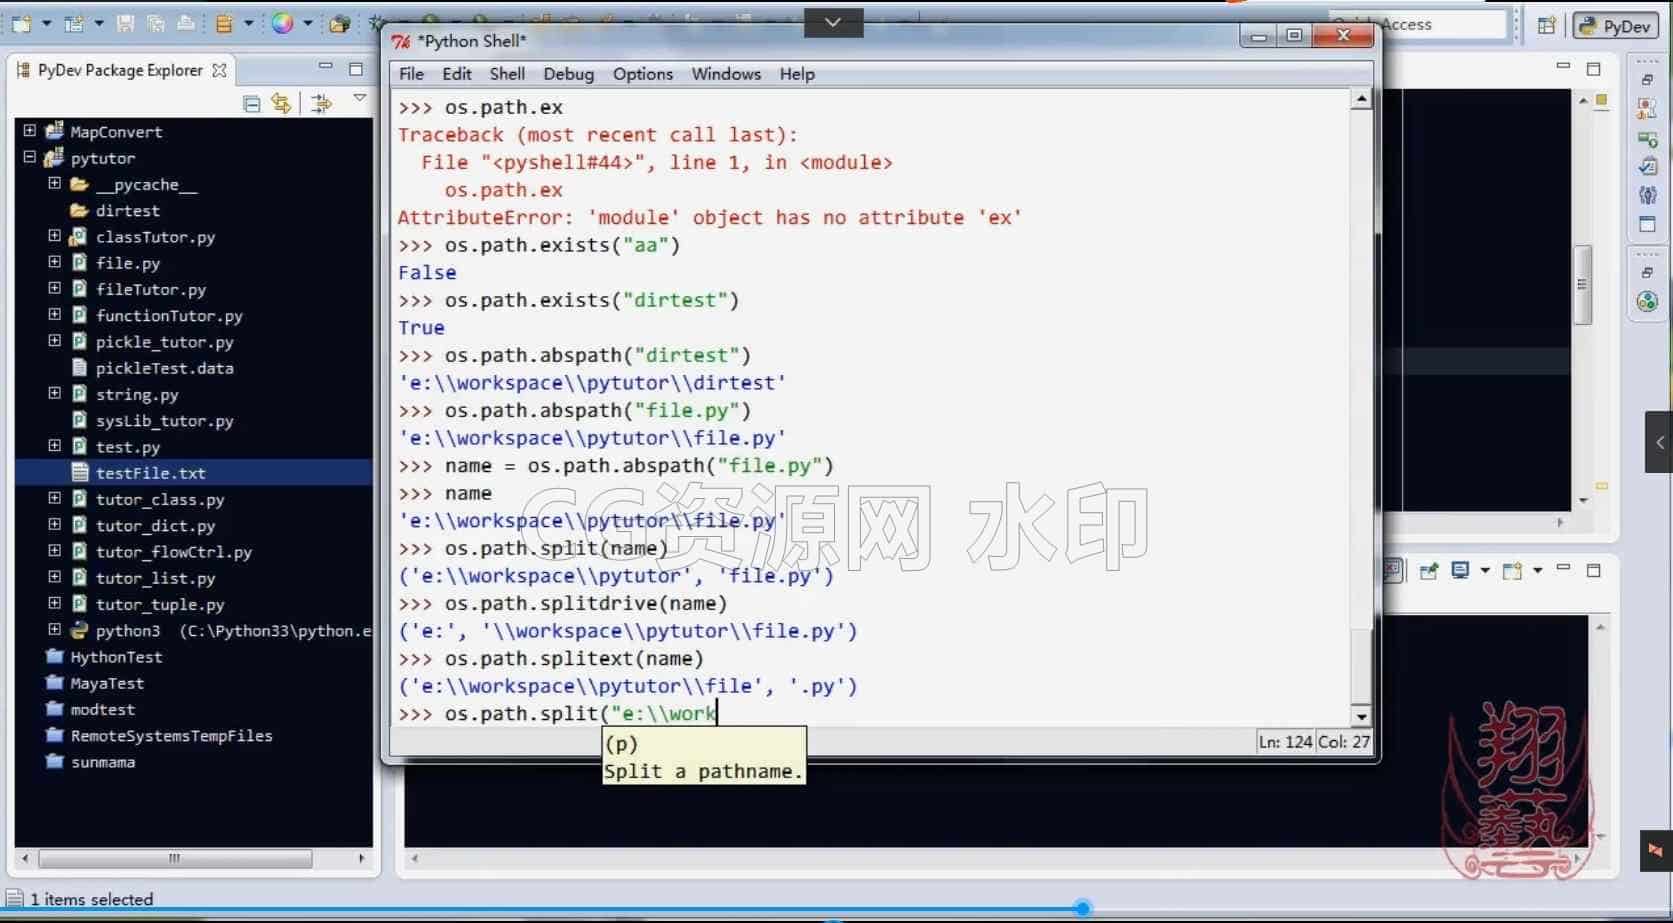Click Package Explorer horizontal scrollbar thumb
Image resolution: width=1673 pixels, height=923 pixels.
click(x=175, y=858)
